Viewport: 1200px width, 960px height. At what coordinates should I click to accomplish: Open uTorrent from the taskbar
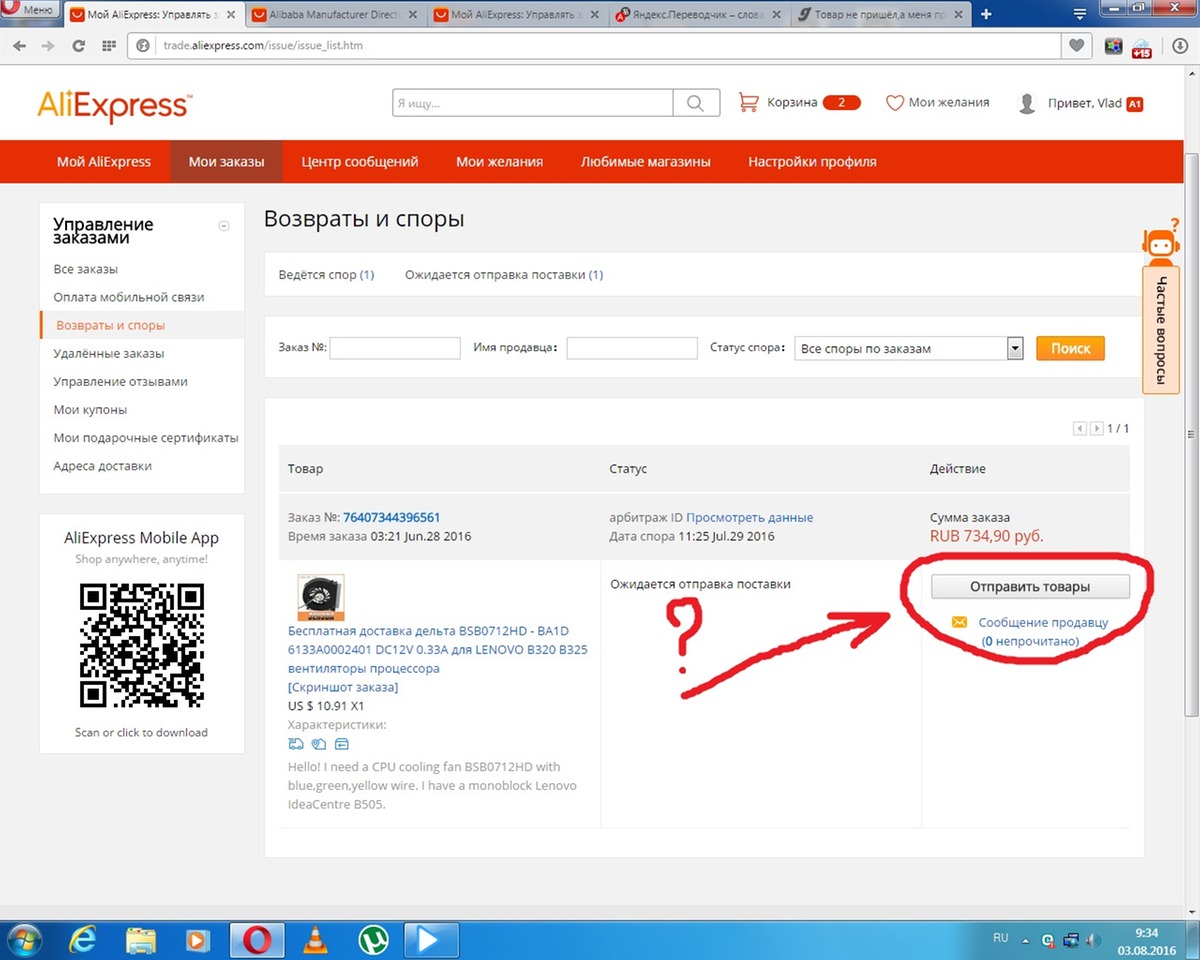click(x=374, y=940)
